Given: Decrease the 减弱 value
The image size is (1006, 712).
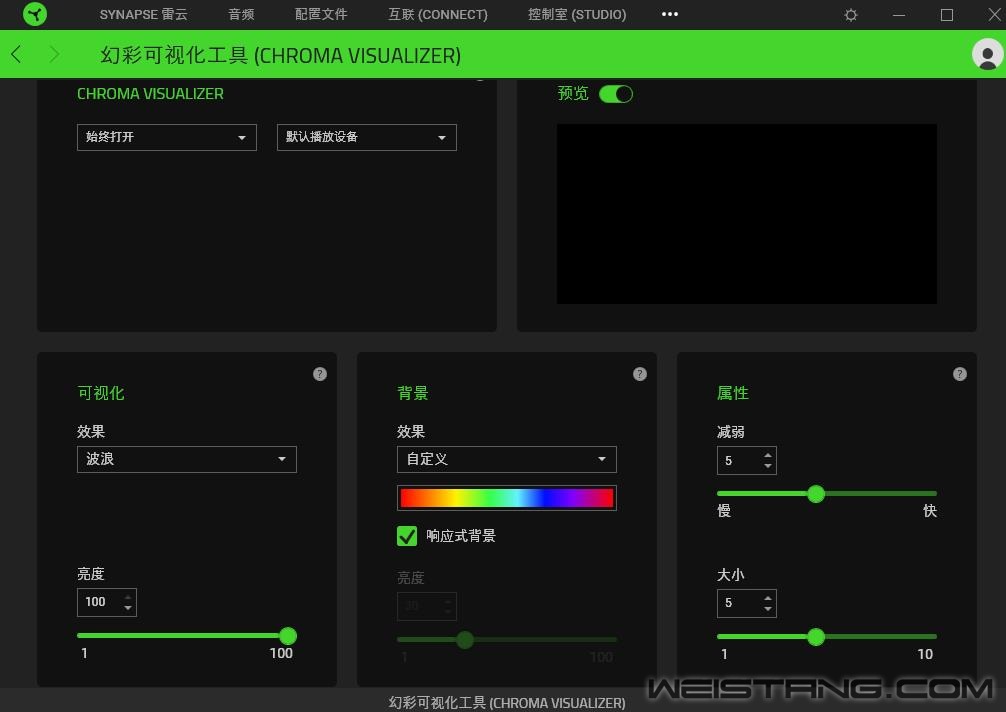Looking at the screenshot, I should [768, 466].
